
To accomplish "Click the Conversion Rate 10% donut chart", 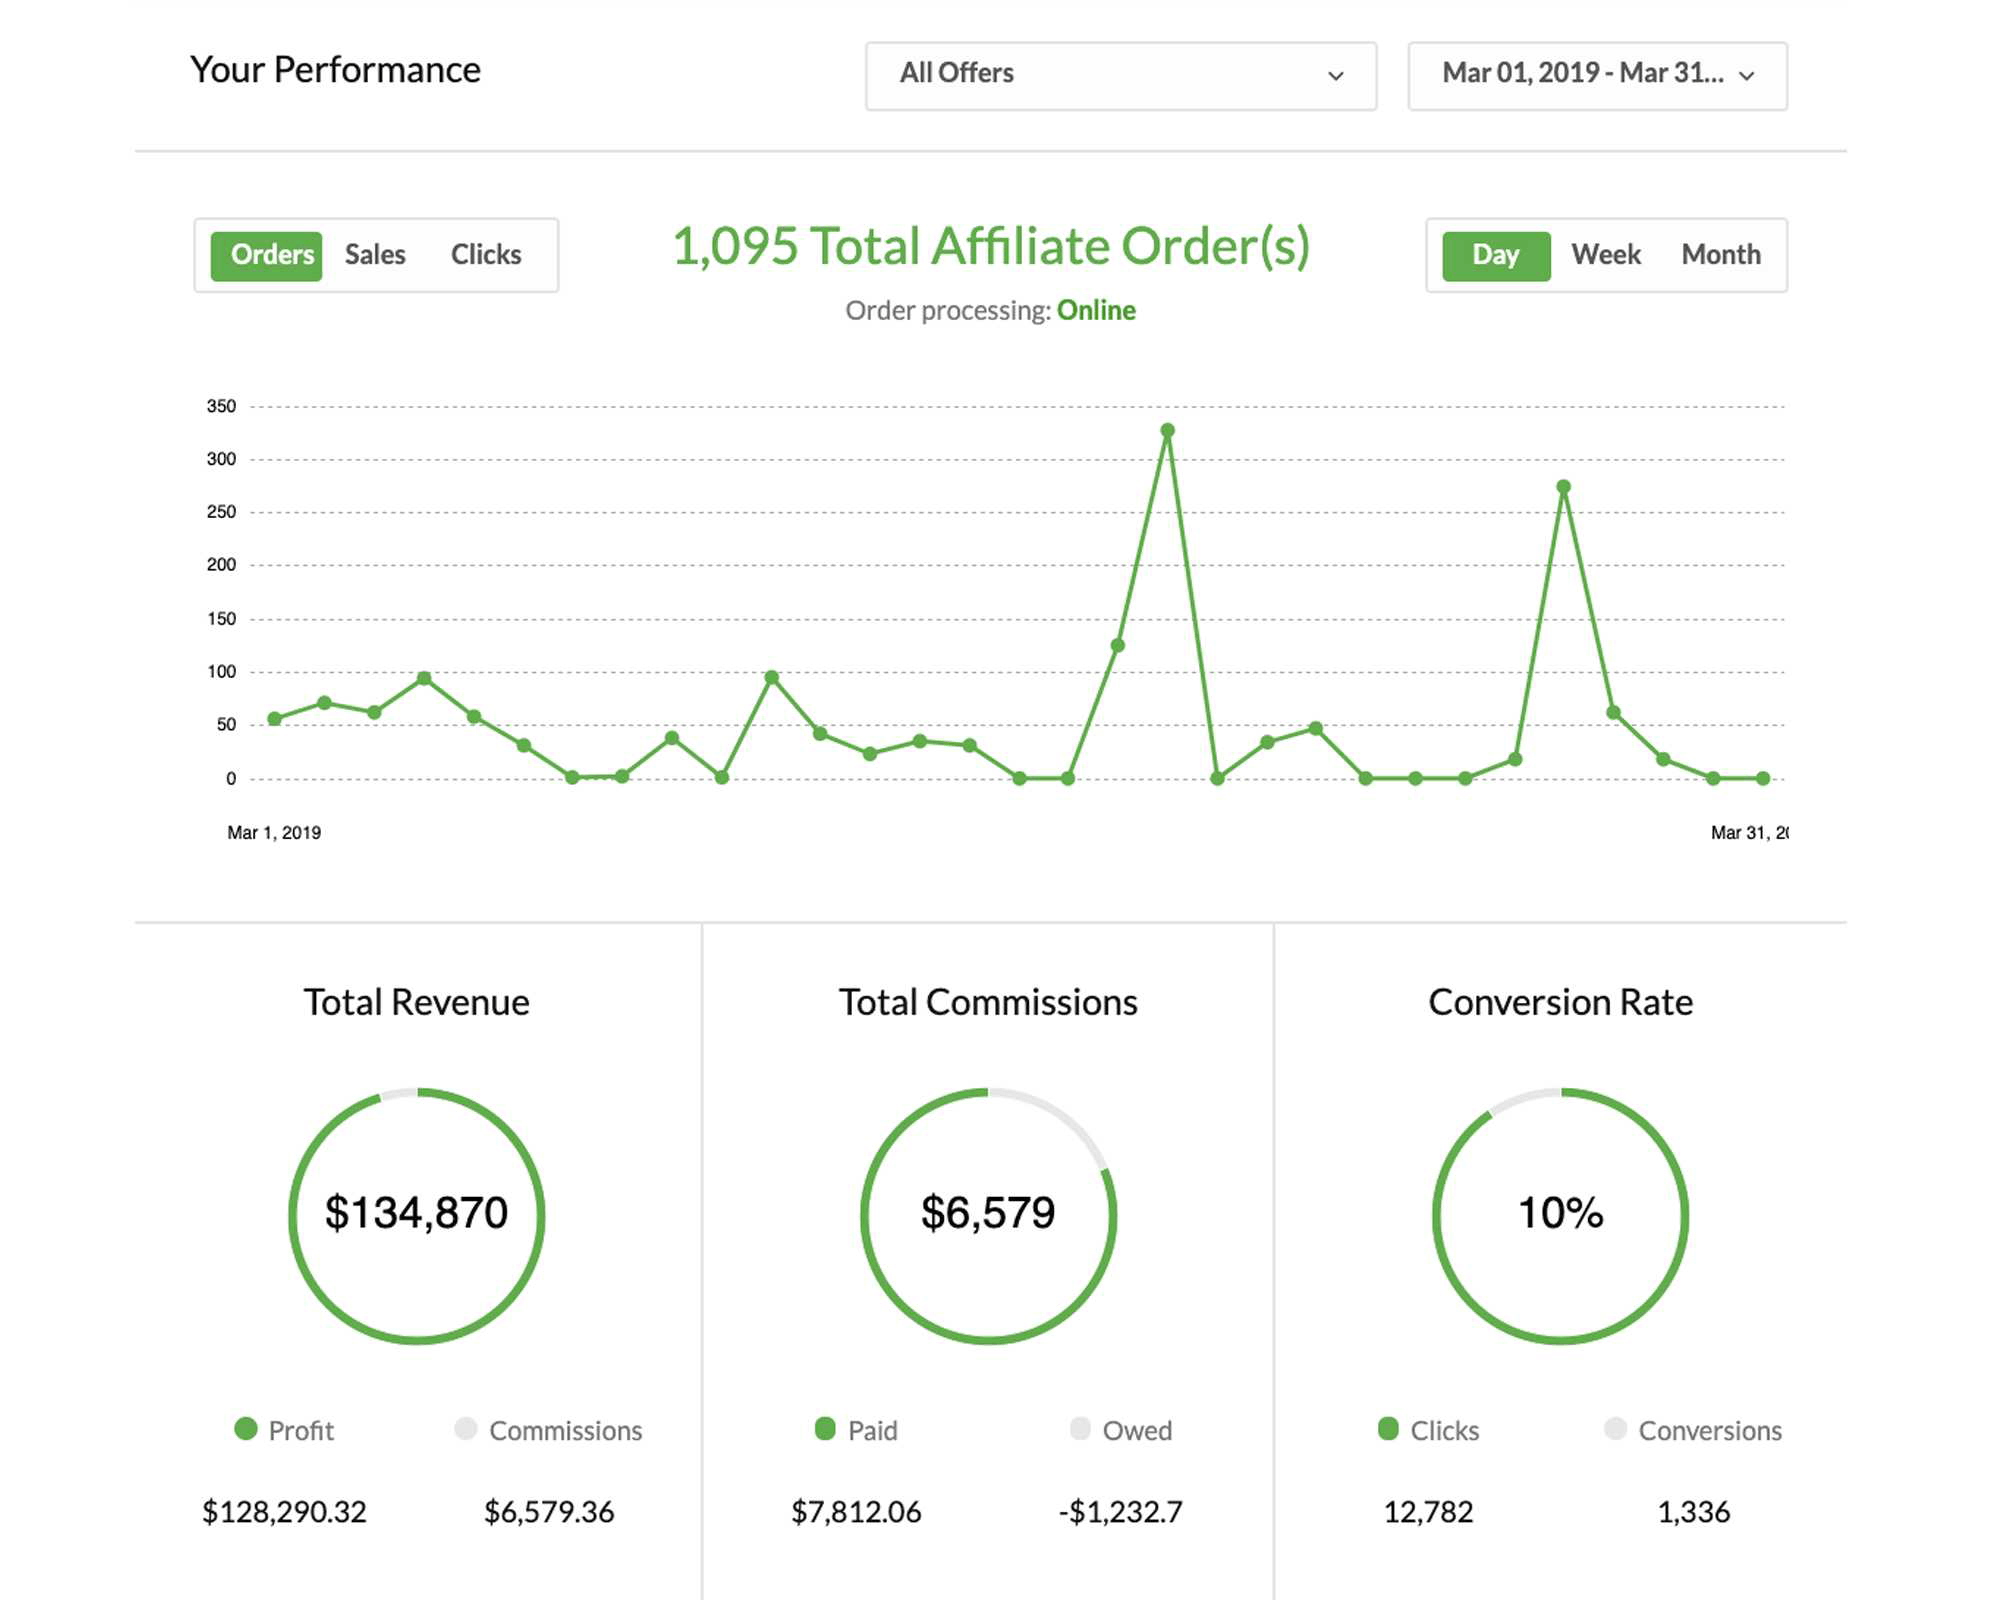I will pos(1560,1216).
